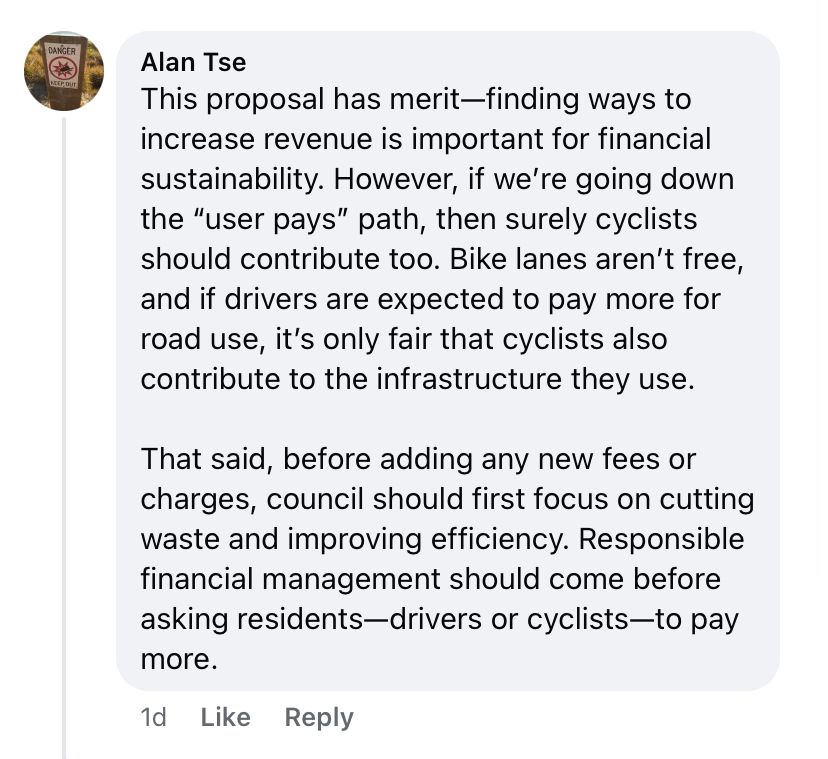
Task: Like Alan Tse's comment
Action: 225,717
